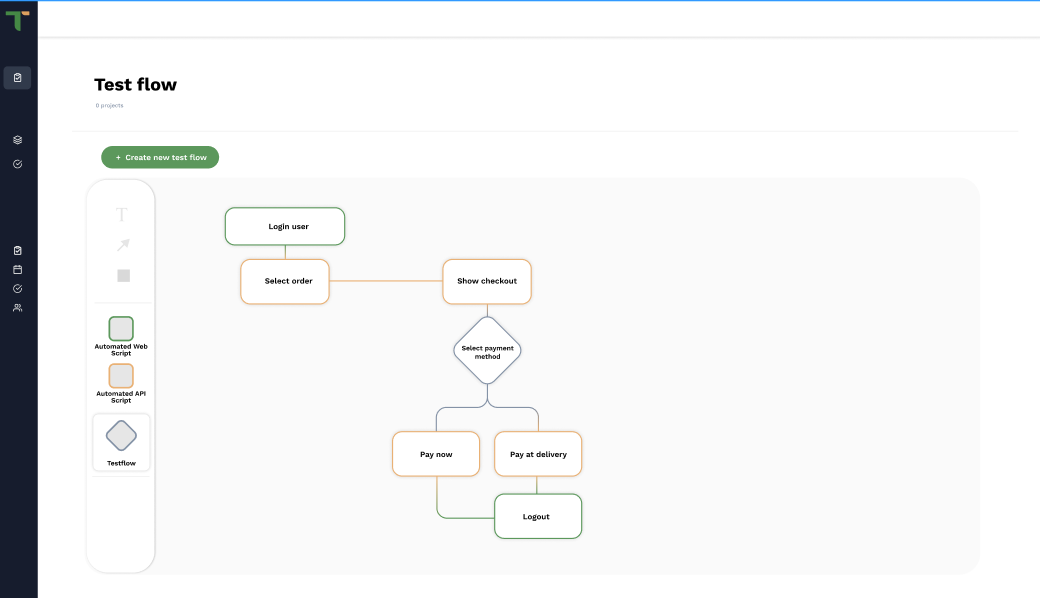Click the Automated Web Script label
This screenshot has width=1040, height=598.
coord(121,350)
